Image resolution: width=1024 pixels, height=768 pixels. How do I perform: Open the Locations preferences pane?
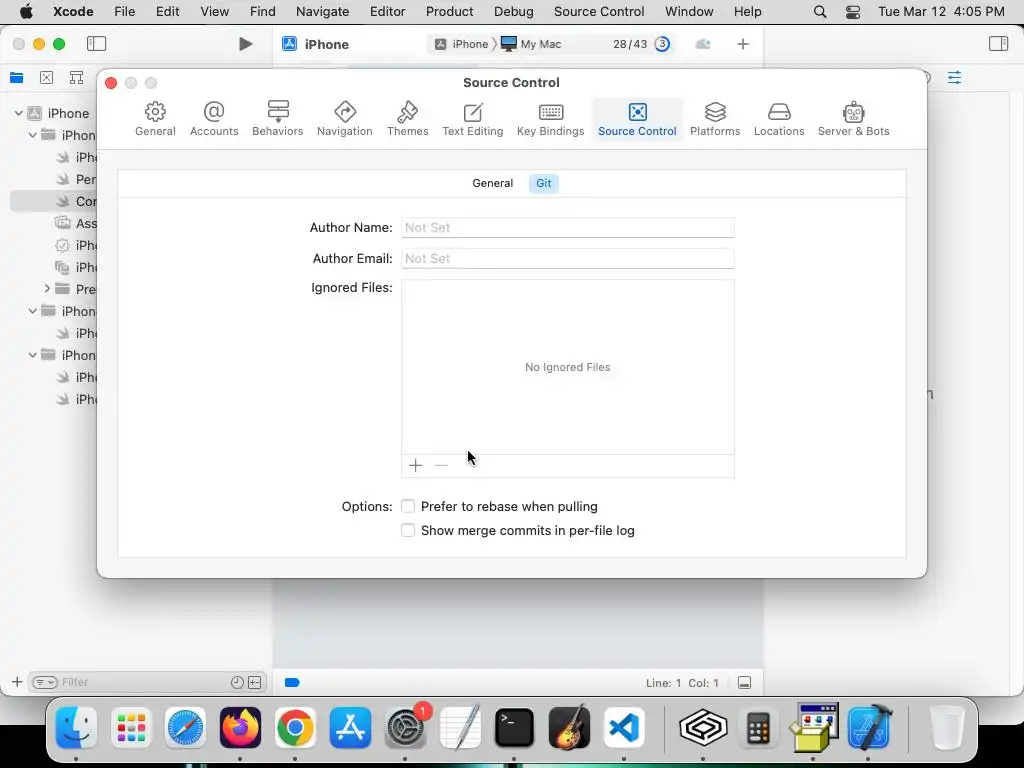coord(778,119)
